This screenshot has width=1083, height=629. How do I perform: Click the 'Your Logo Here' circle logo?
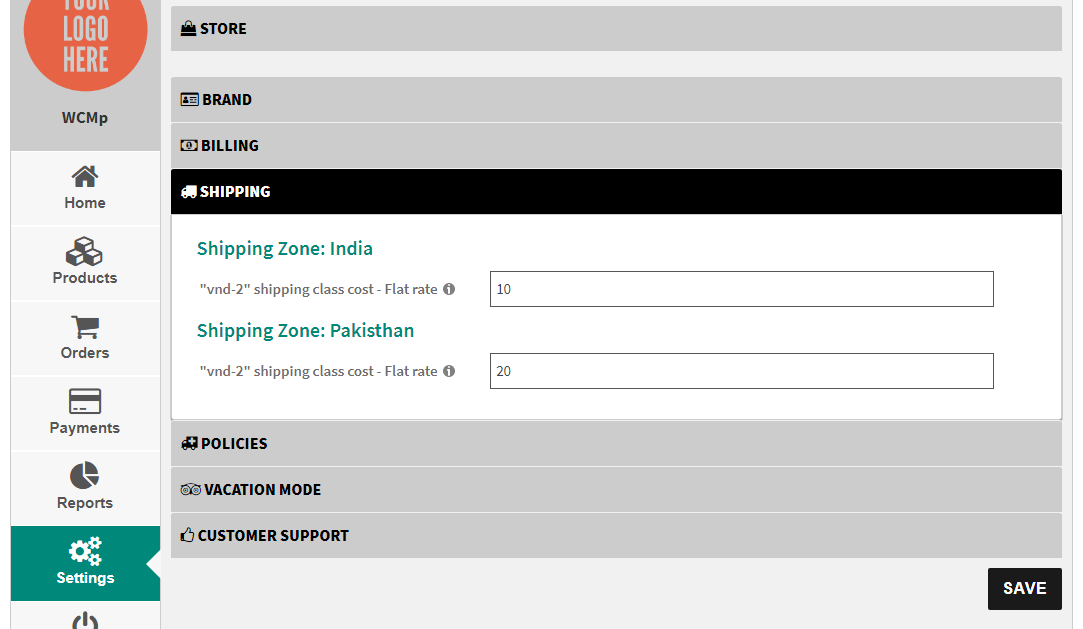tap(85, 35)
